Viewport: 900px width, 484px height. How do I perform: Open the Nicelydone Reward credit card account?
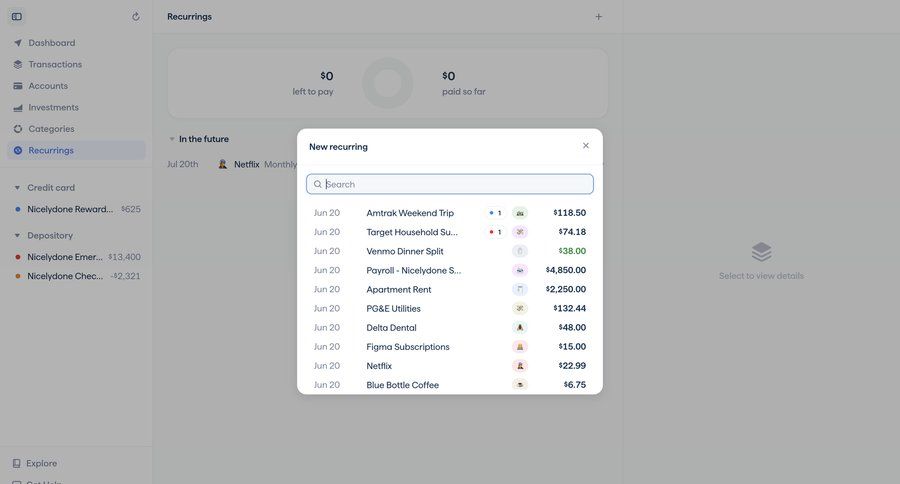pos(76,210)
